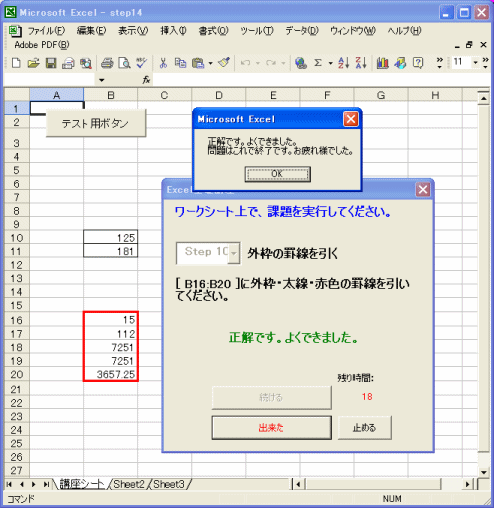
Task: Click the Format Painter brush icon
Action: coord(224,63)
